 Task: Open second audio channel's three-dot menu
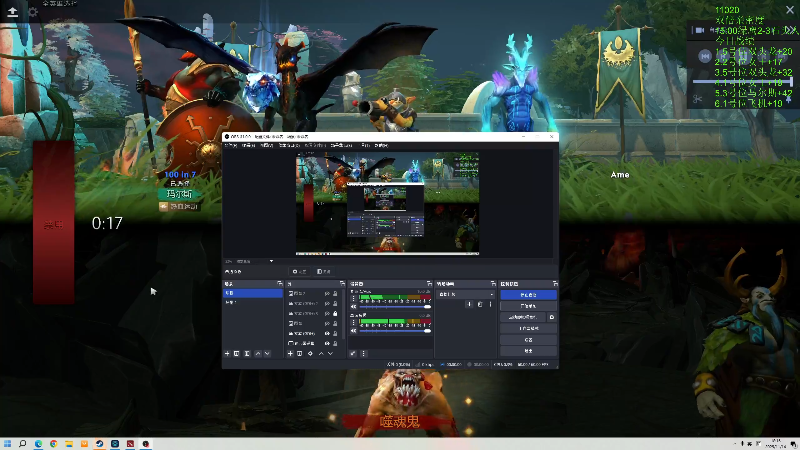(354, 322)
